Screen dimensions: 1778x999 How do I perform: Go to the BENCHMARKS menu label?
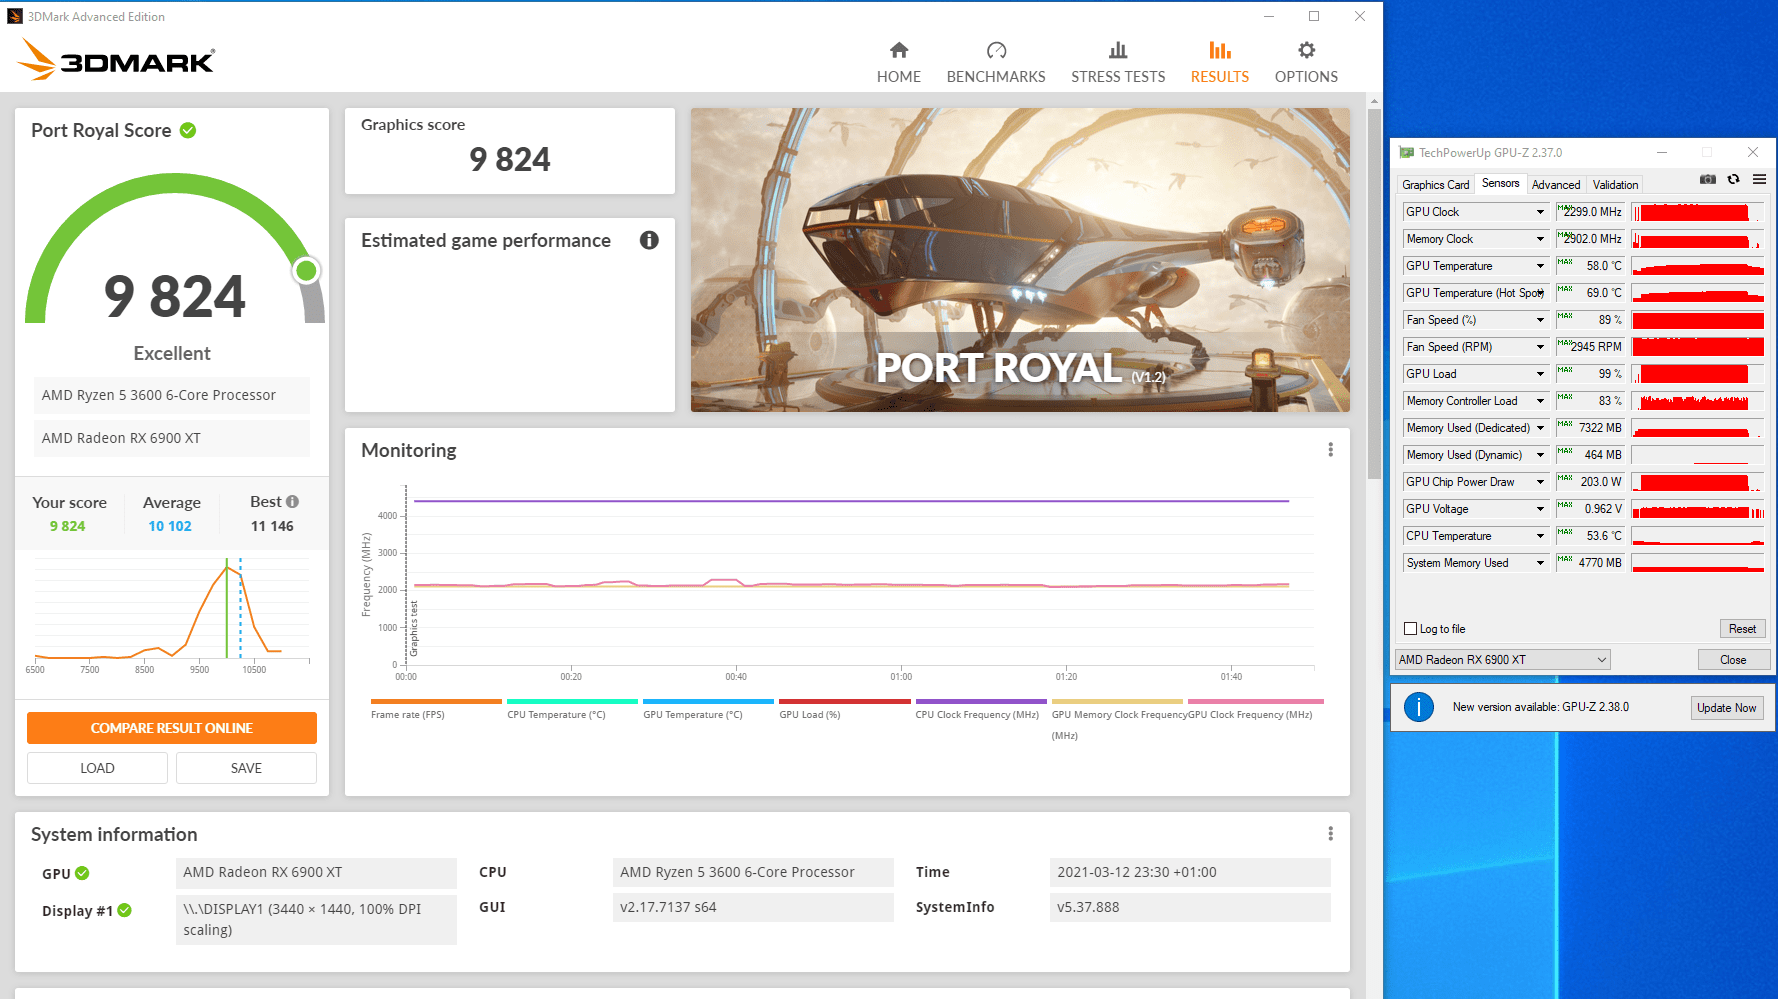(x=996, y=77)
